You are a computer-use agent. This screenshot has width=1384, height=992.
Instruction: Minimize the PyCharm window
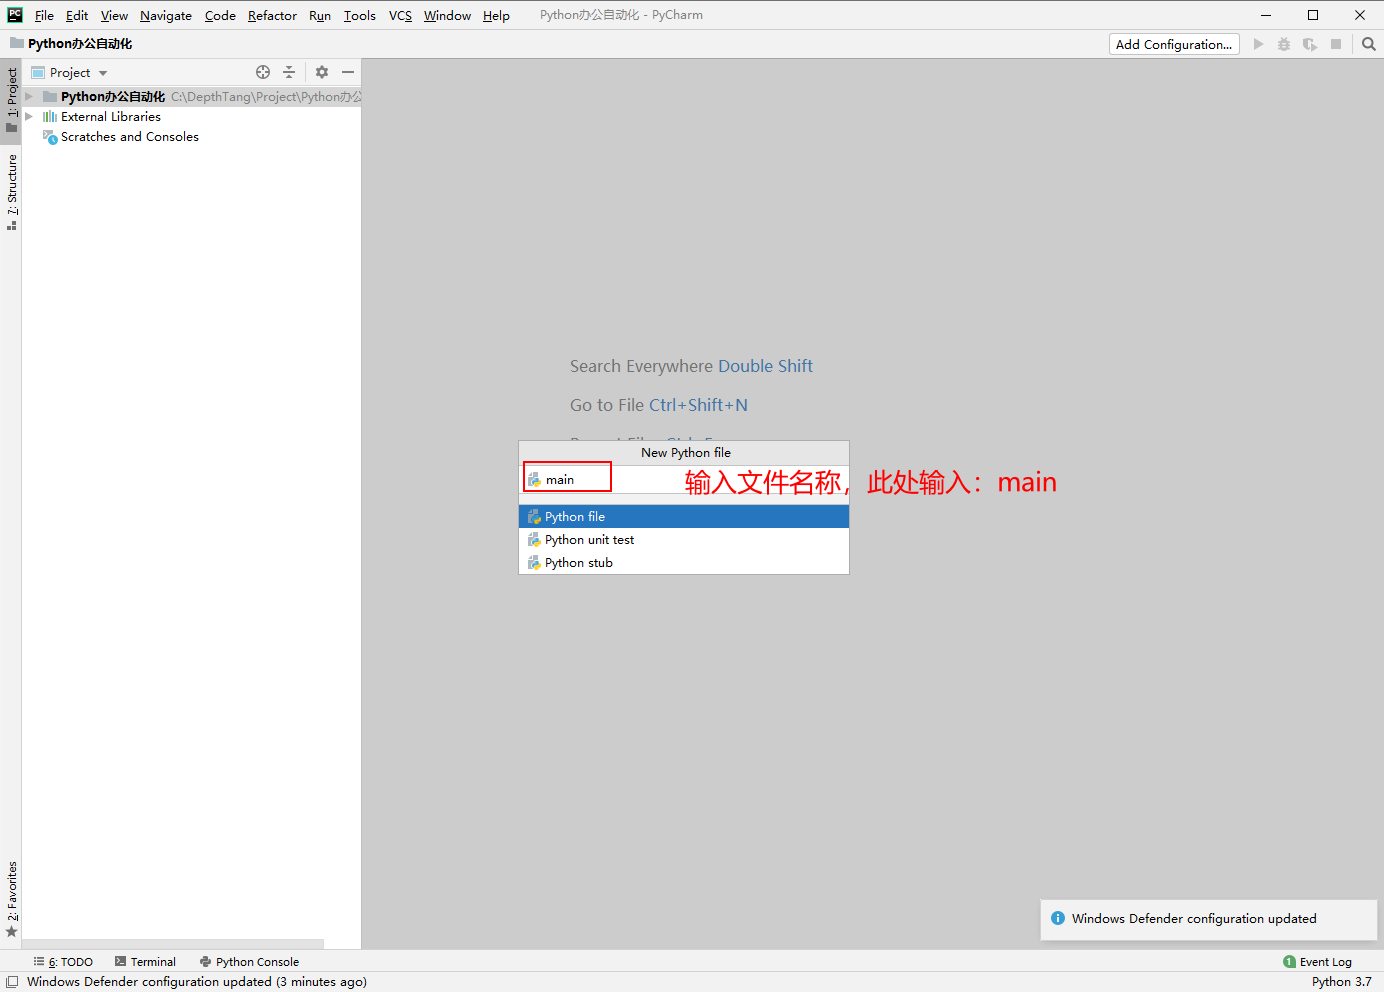coord(1266,15)
